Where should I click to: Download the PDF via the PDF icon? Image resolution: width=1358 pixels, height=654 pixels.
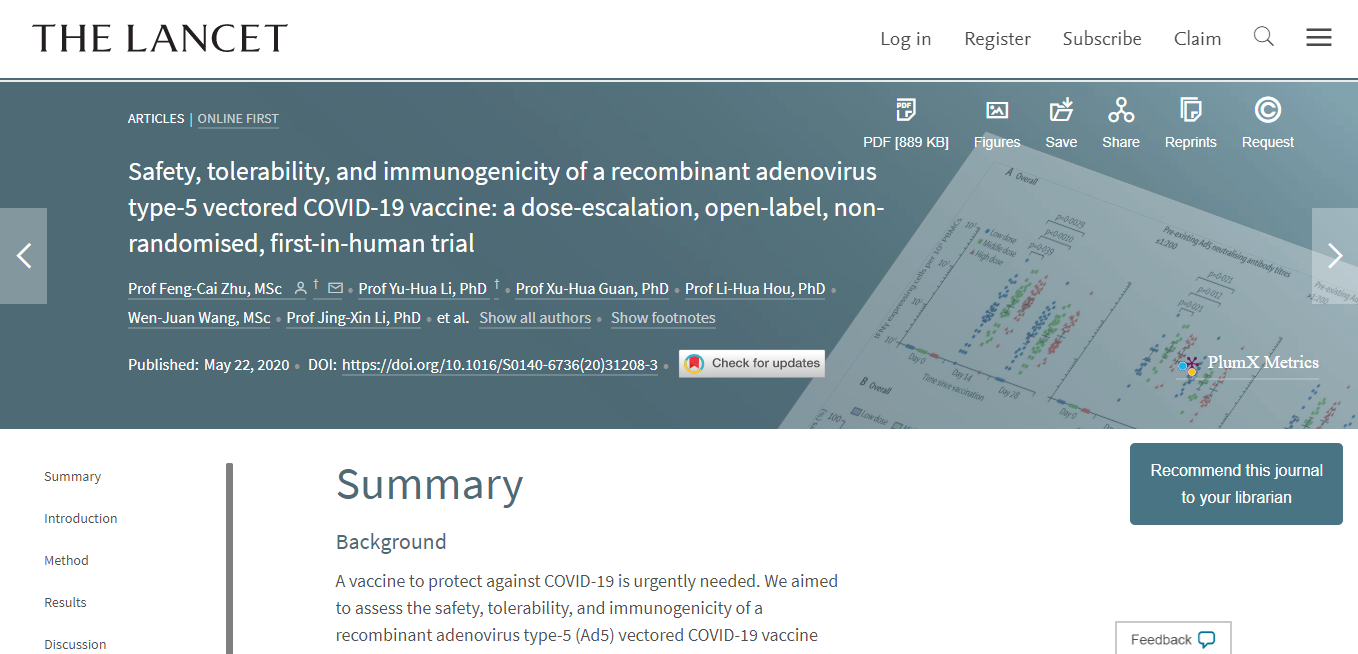pos(905,111)
